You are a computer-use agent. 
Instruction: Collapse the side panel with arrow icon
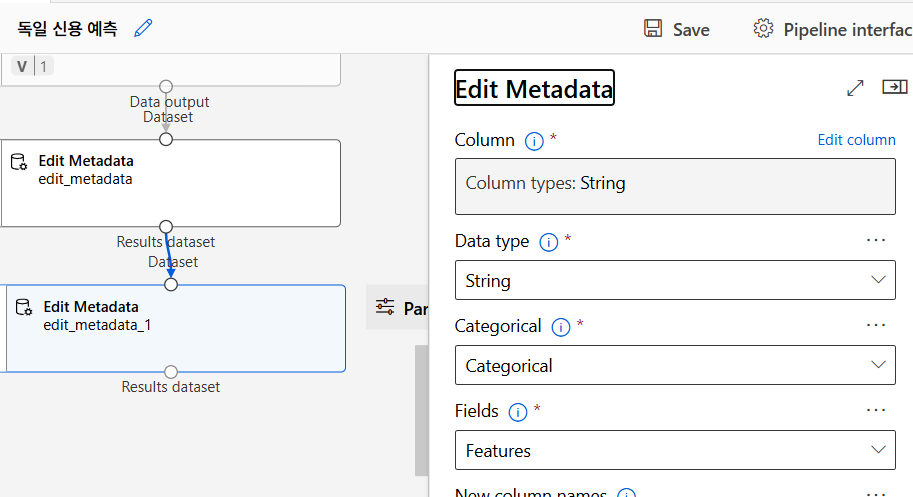click(893, 88)
